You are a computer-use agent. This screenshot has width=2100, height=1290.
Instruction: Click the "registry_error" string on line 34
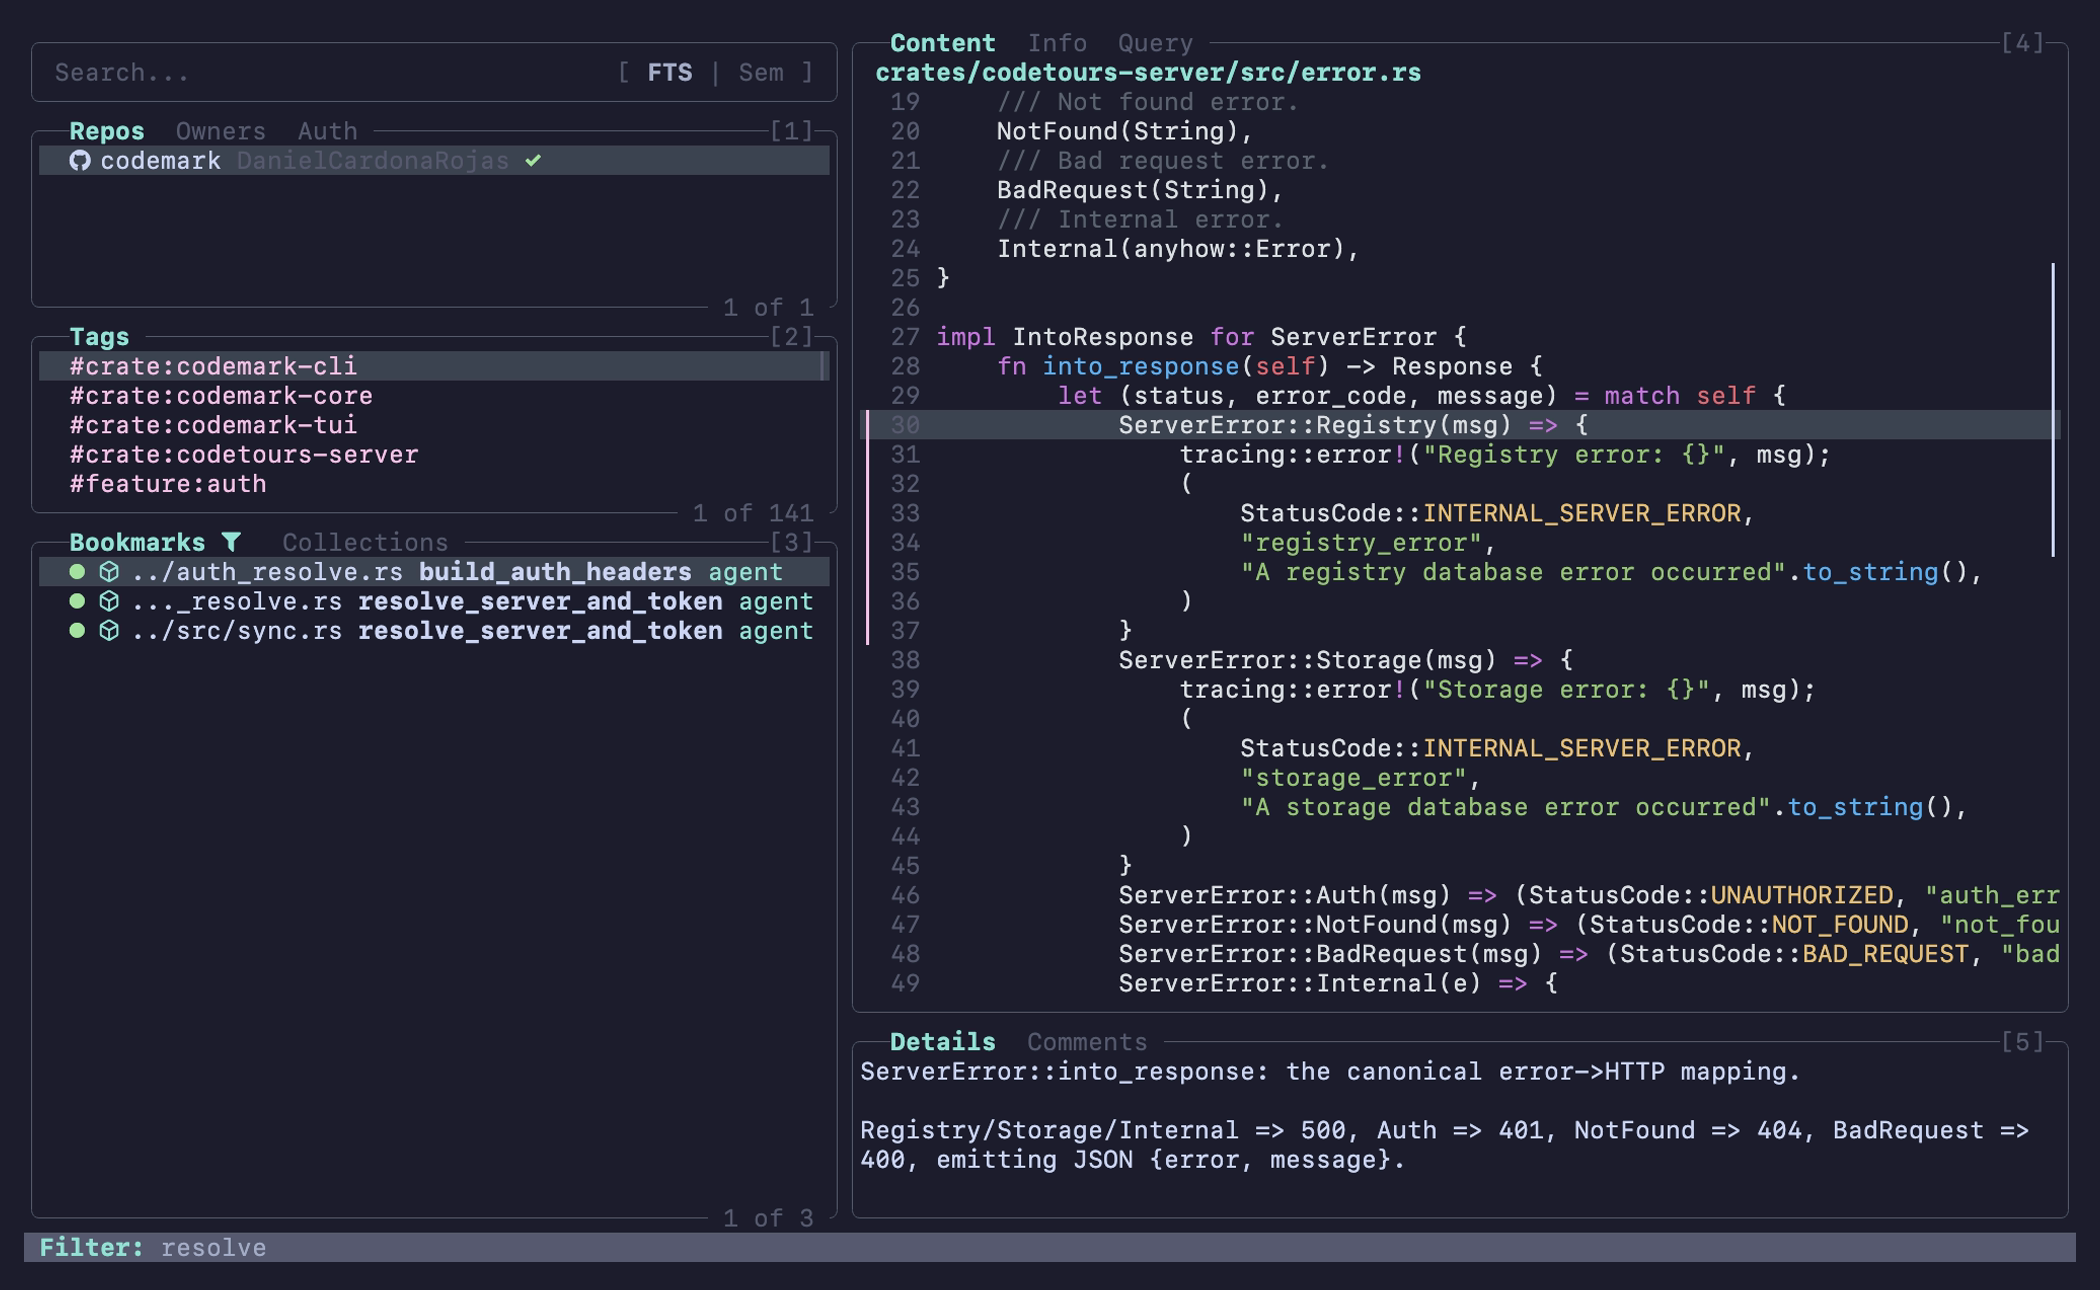(x=1361, y=543)
